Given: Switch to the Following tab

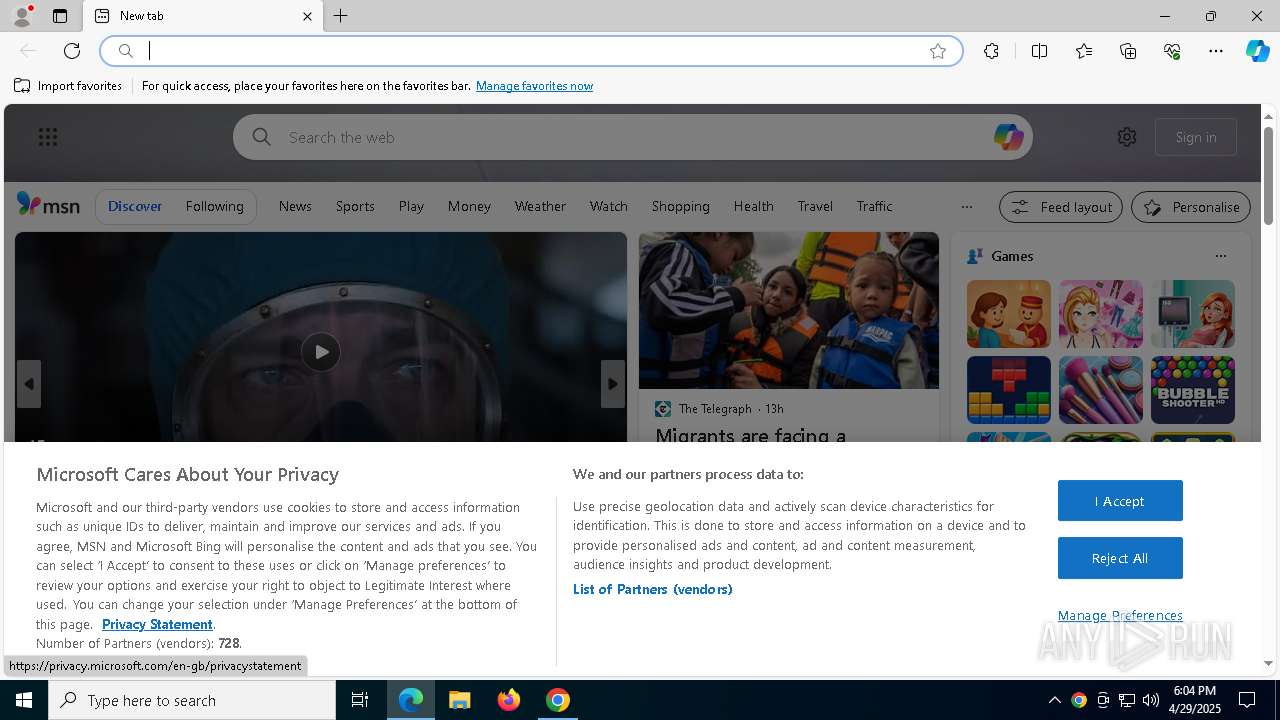Looking at the screenshot, I should [214, 206].
